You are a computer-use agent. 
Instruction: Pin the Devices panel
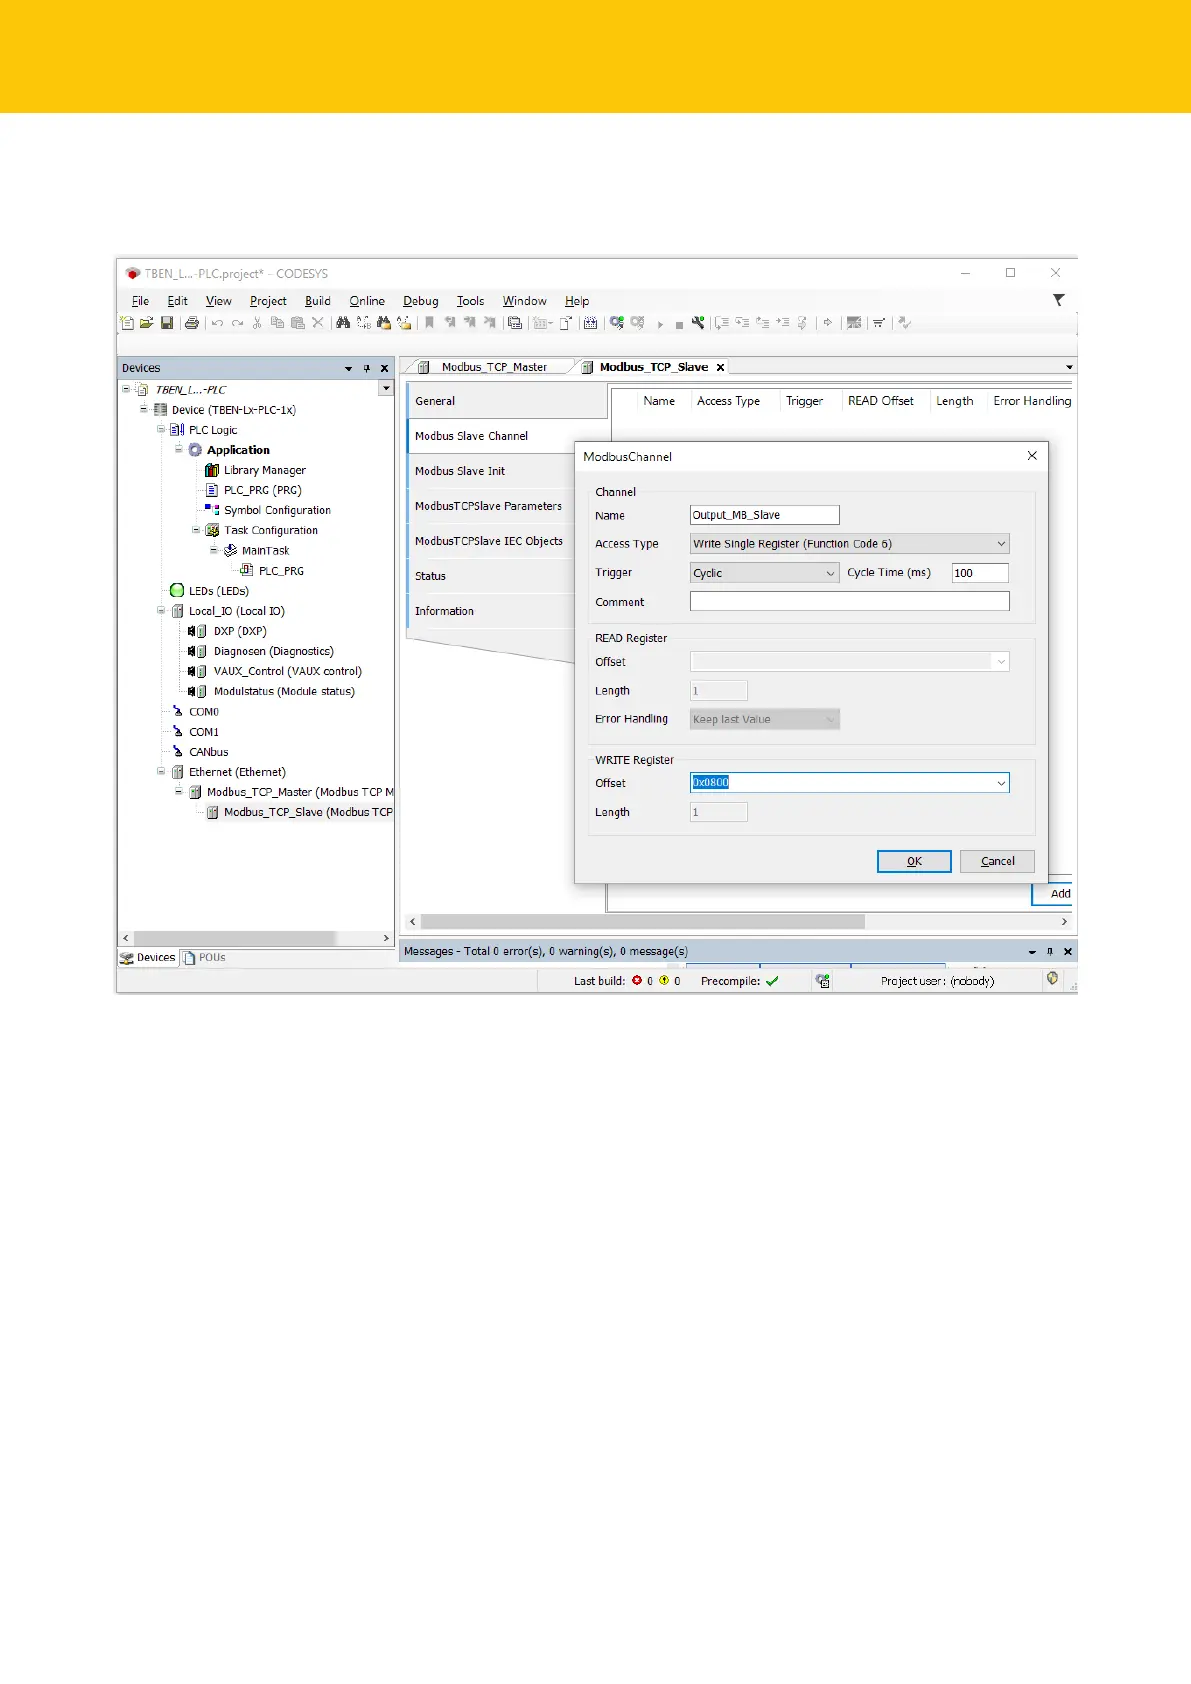367,368
